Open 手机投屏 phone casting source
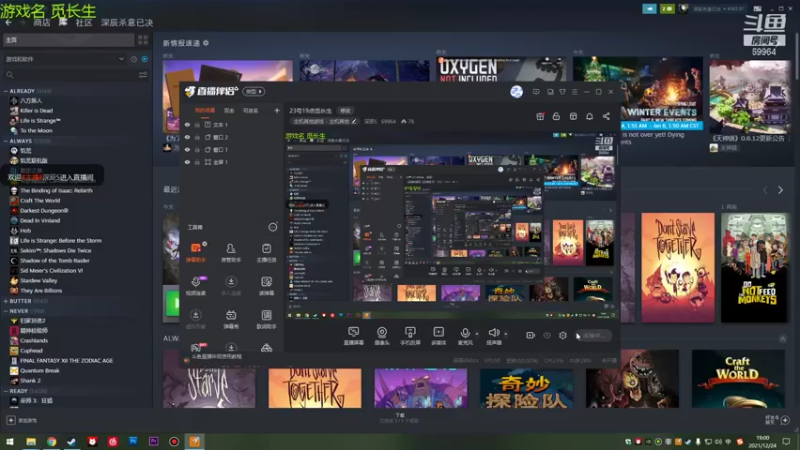The width and height of the screenshot is (800, 450). pyautogui.click(x=410, y=336)
